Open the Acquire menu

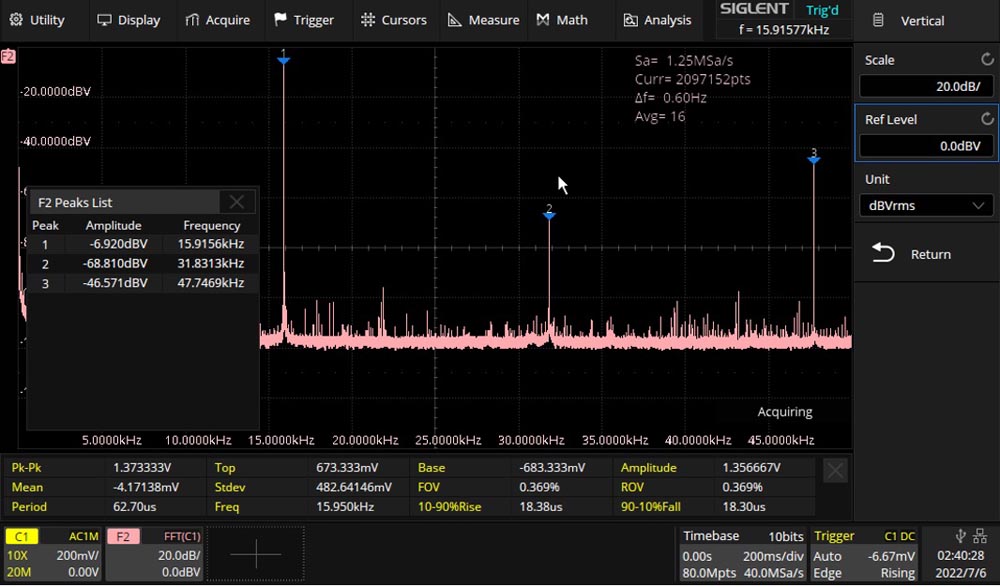(x=217, y=20)
